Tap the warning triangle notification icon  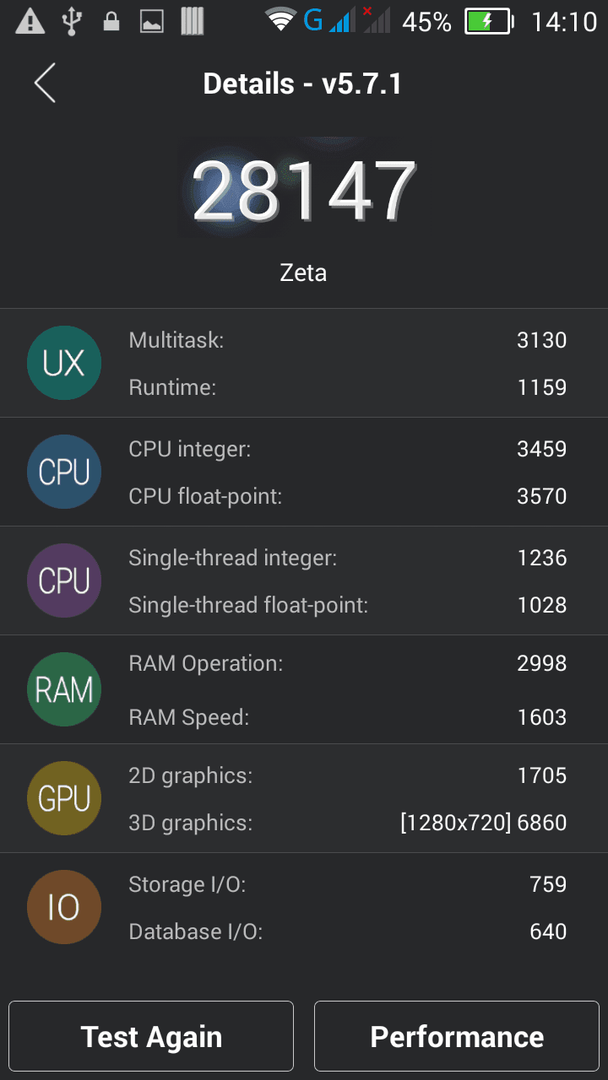(x=30, y=21)
